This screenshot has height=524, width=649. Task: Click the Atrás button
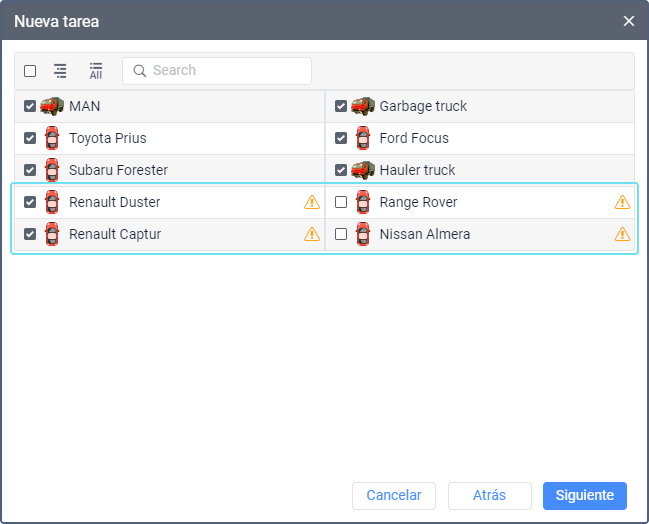489,495
